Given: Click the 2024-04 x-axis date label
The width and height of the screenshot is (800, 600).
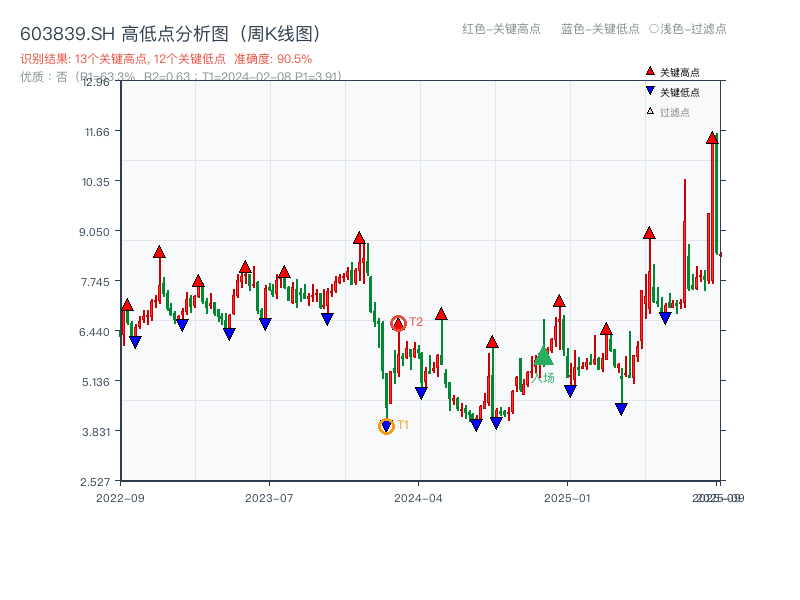Looking at the screenshot, I should [x=418, y=498].
